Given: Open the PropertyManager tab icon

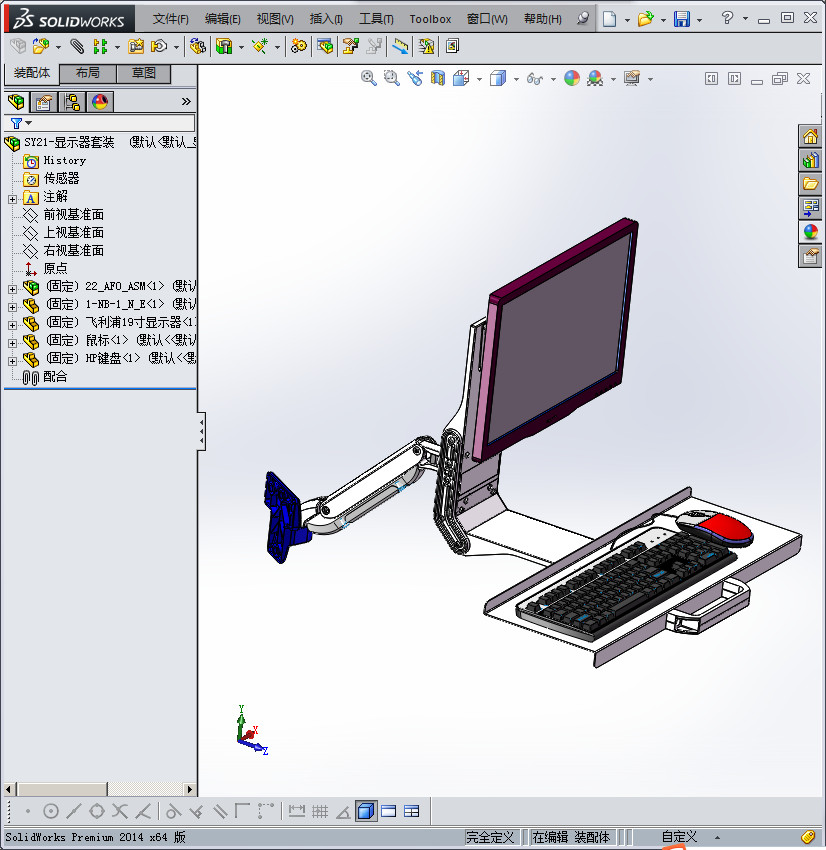Looking at the screenshot, I should [x=44, y=101].
